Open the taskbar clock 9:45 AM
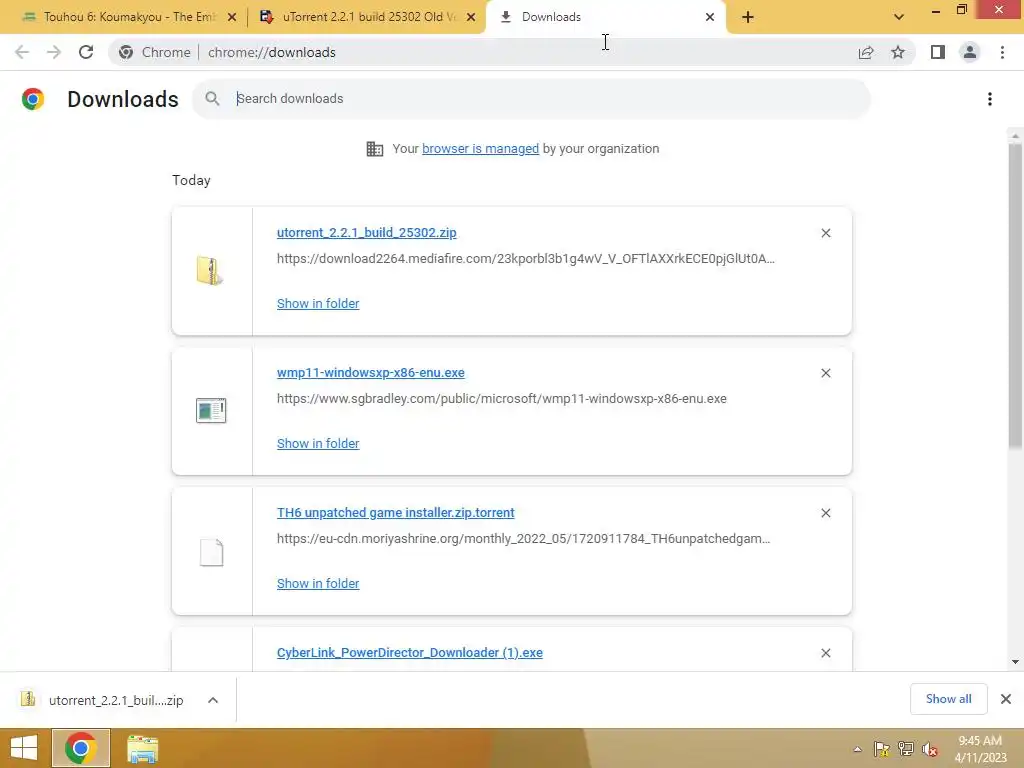 (x=980, y=748)
